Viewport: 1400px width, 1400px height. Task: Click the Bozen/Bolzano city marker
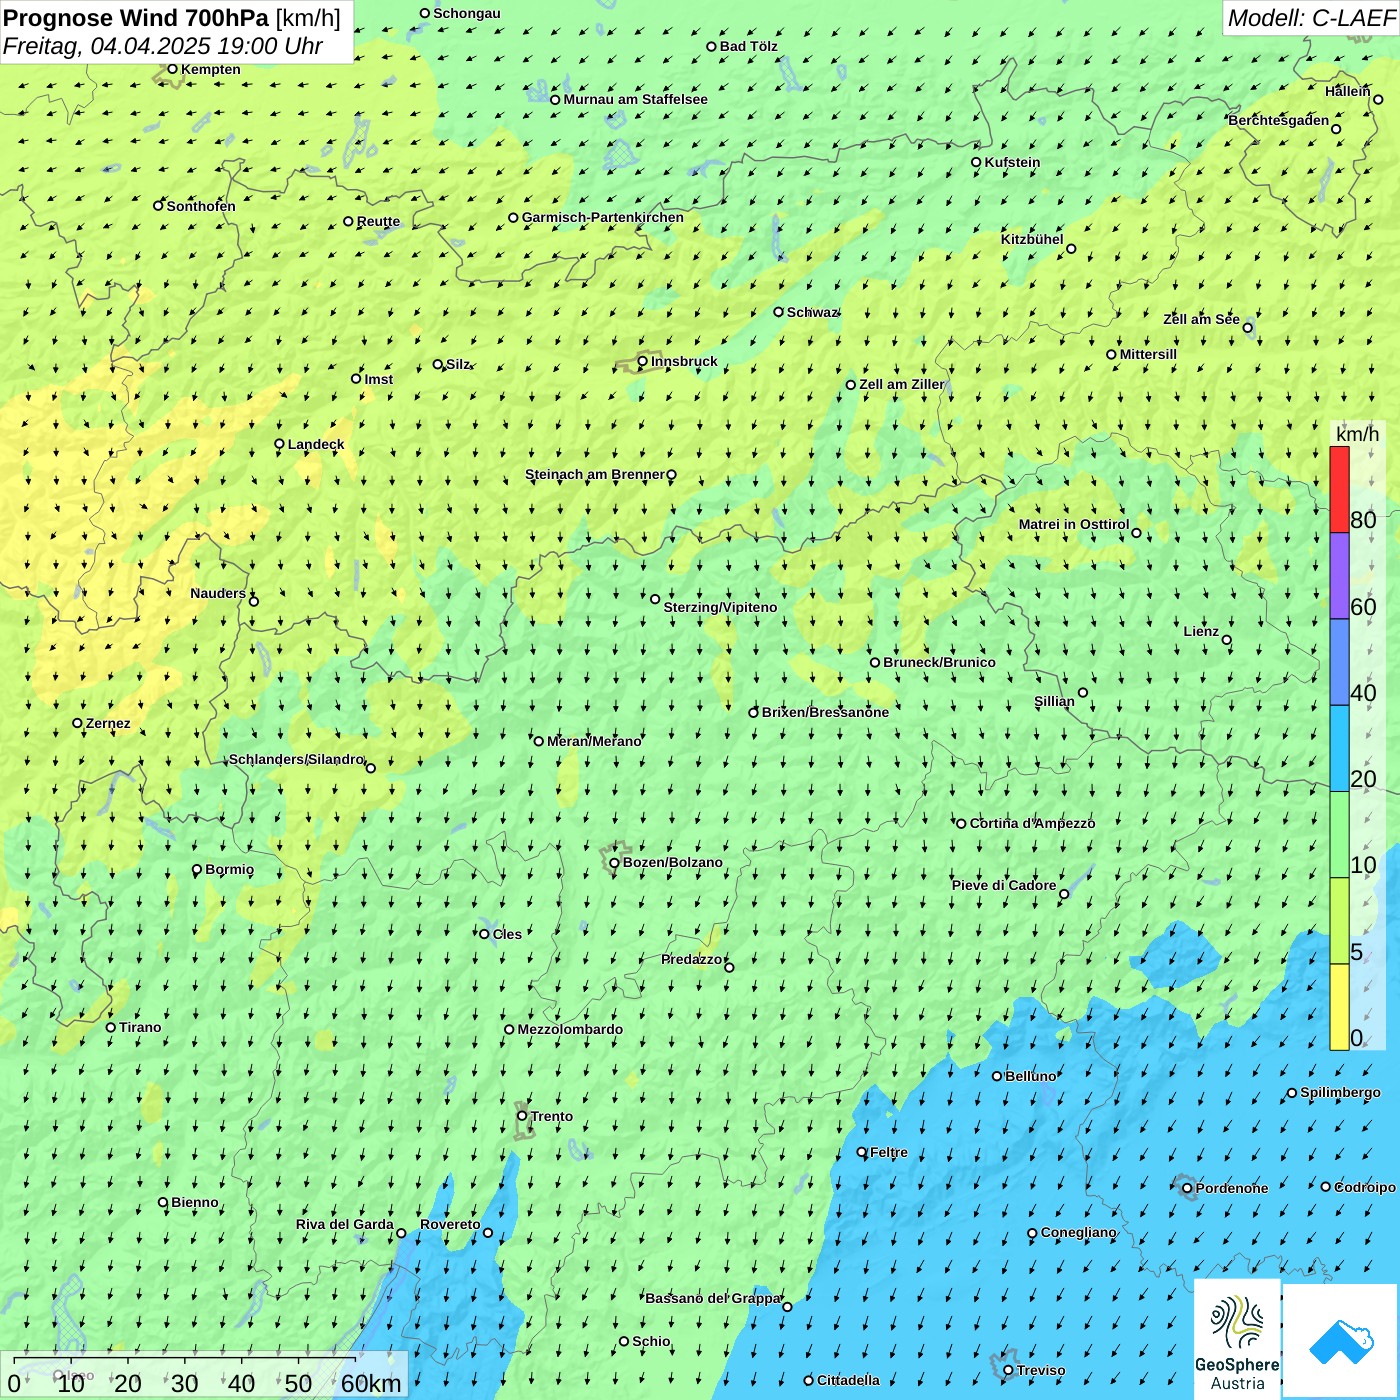(614, 863)
